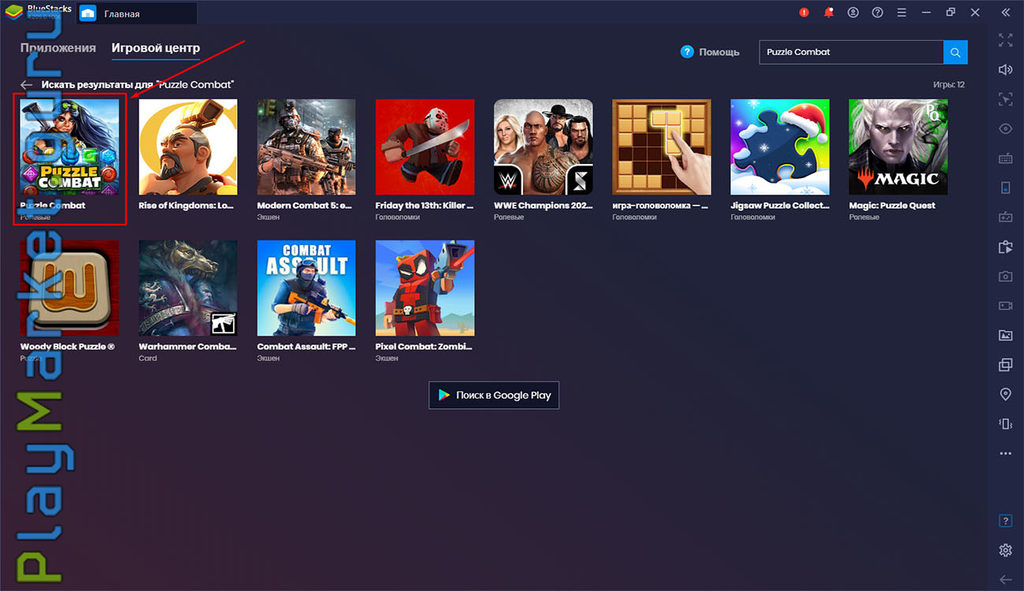Open the sidebar help question icon
Viewport: 1024px width, 591px height.
1006,520
